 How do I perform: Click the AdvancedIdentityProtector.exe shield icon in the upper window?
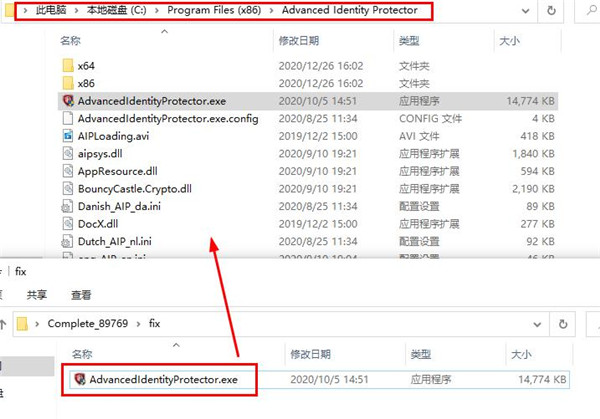(x=68, y=101)
